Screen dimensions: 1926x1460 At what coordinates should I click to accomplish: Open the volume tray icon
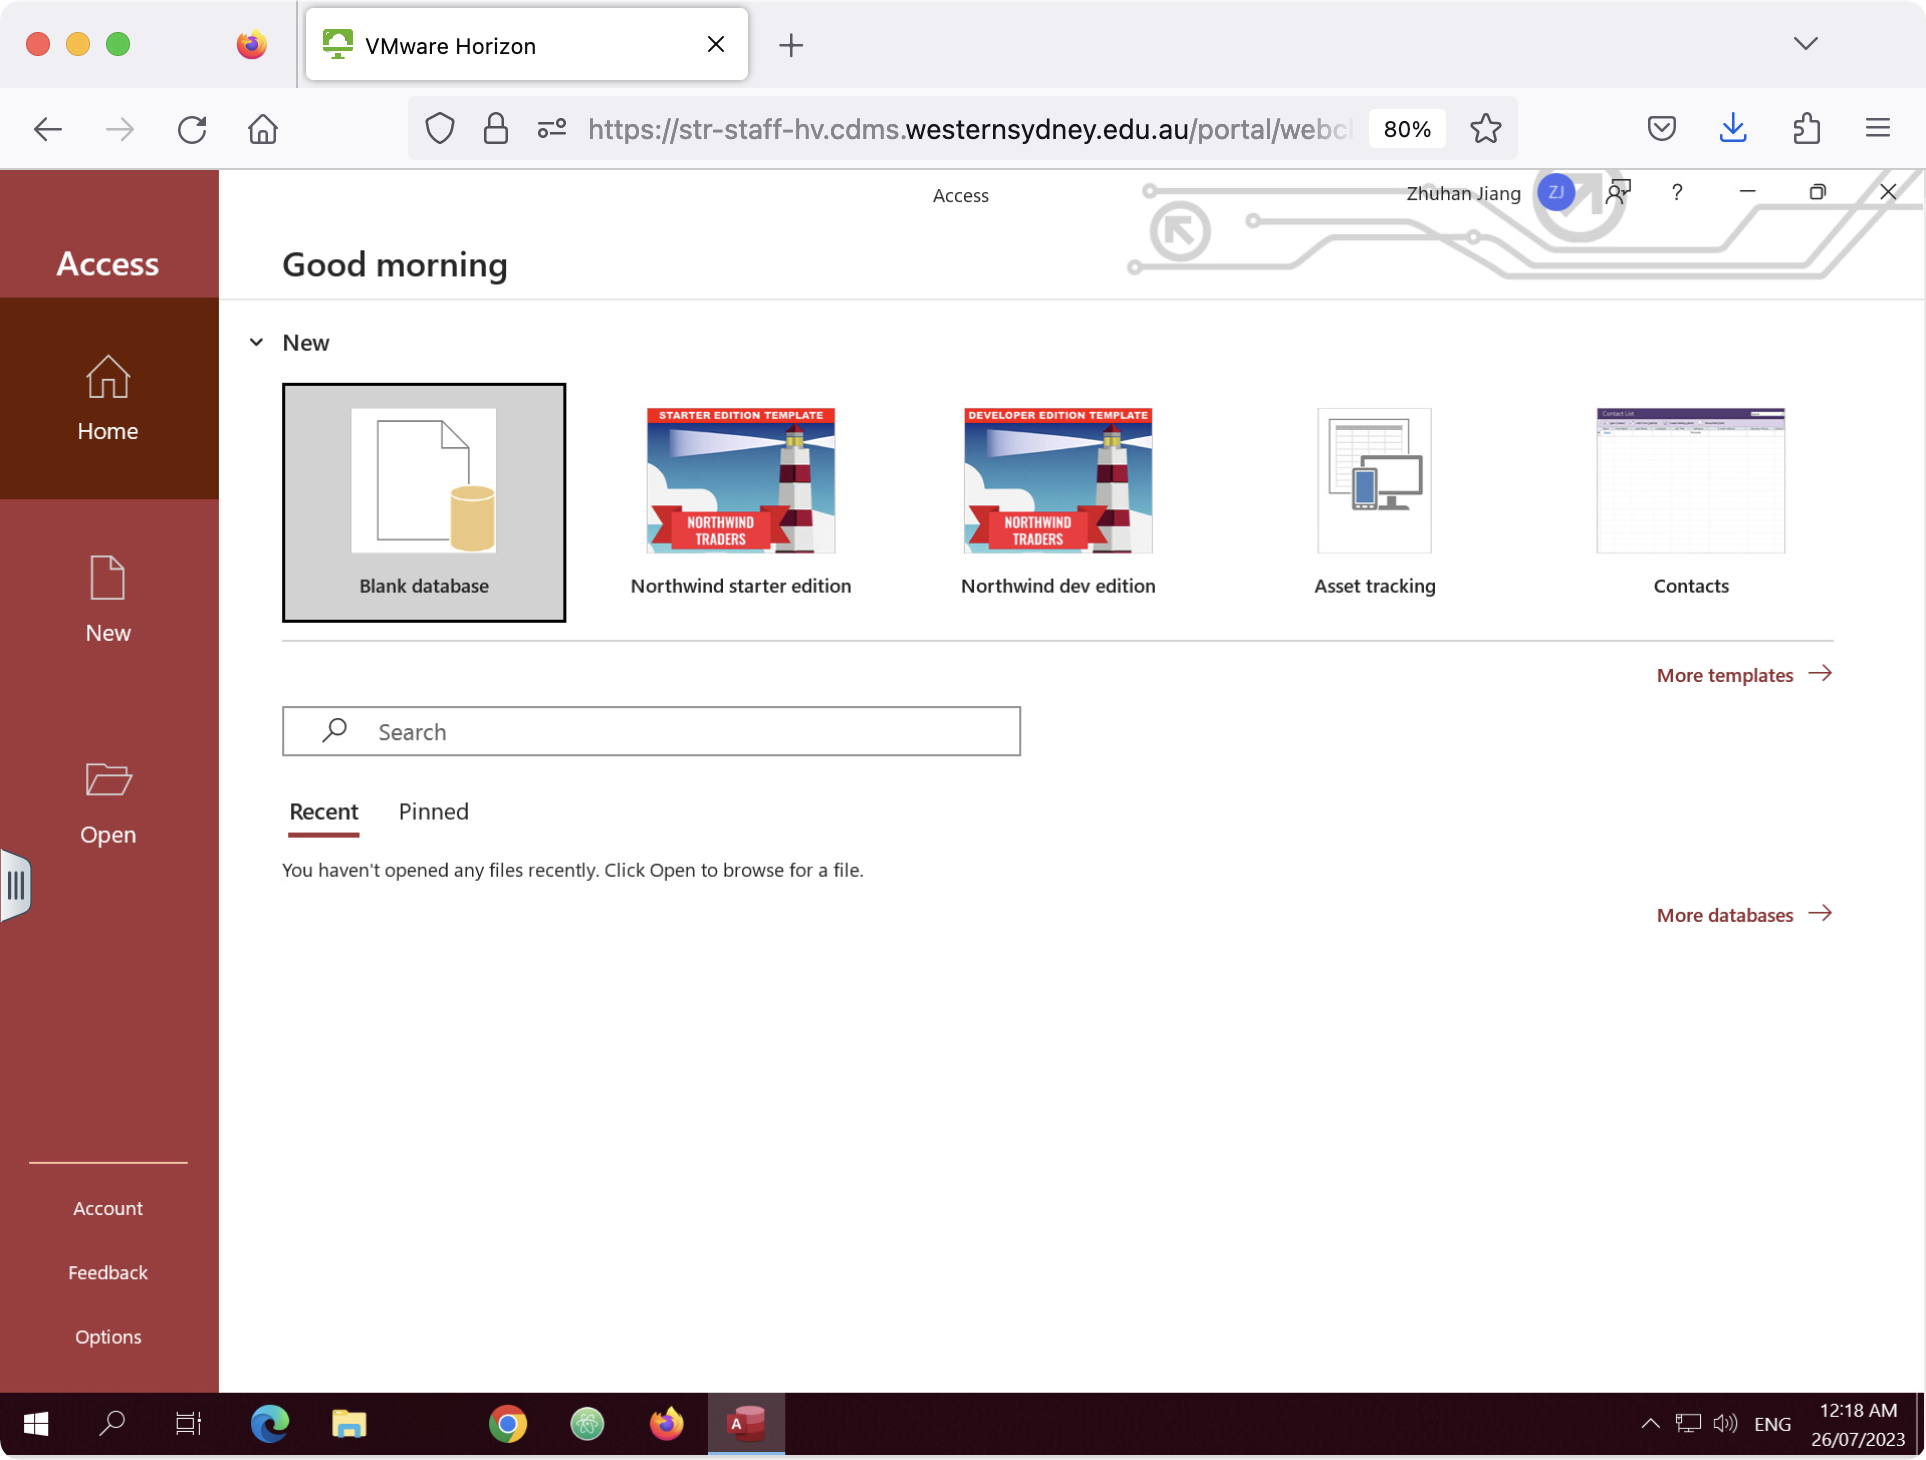click(x=1725, y=1423)
